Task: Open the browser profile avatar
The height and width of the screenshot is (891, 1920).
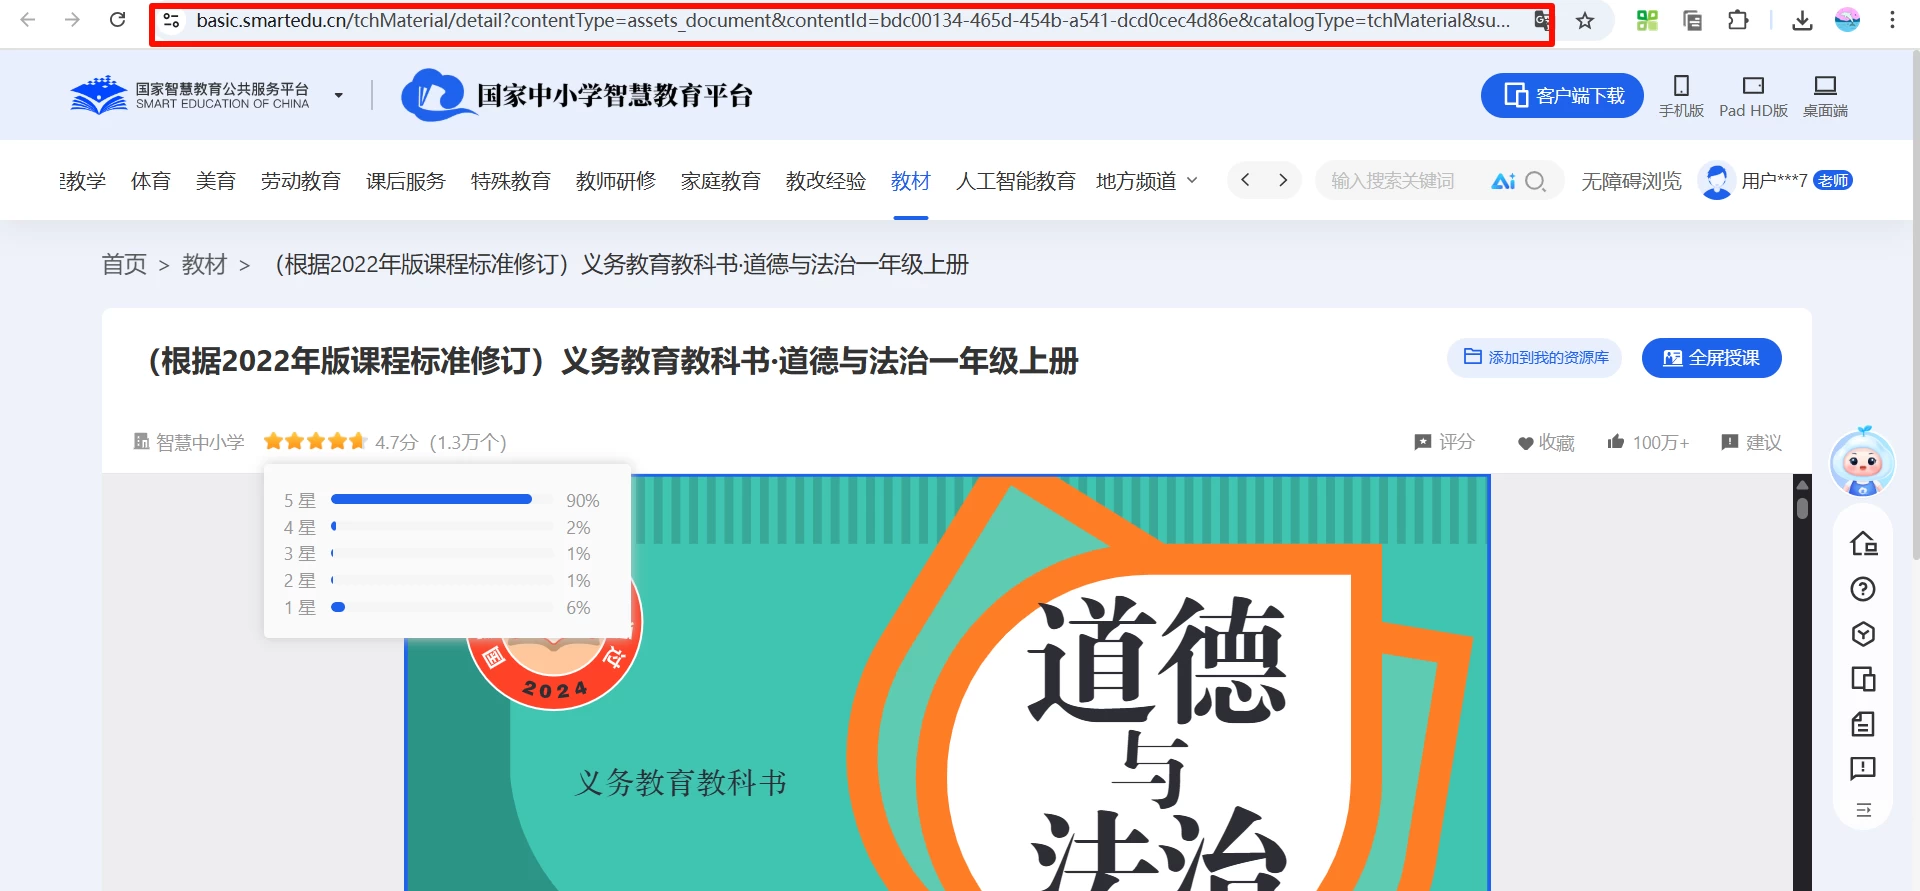Action: pyautogui.click(x=1847, y=20)
